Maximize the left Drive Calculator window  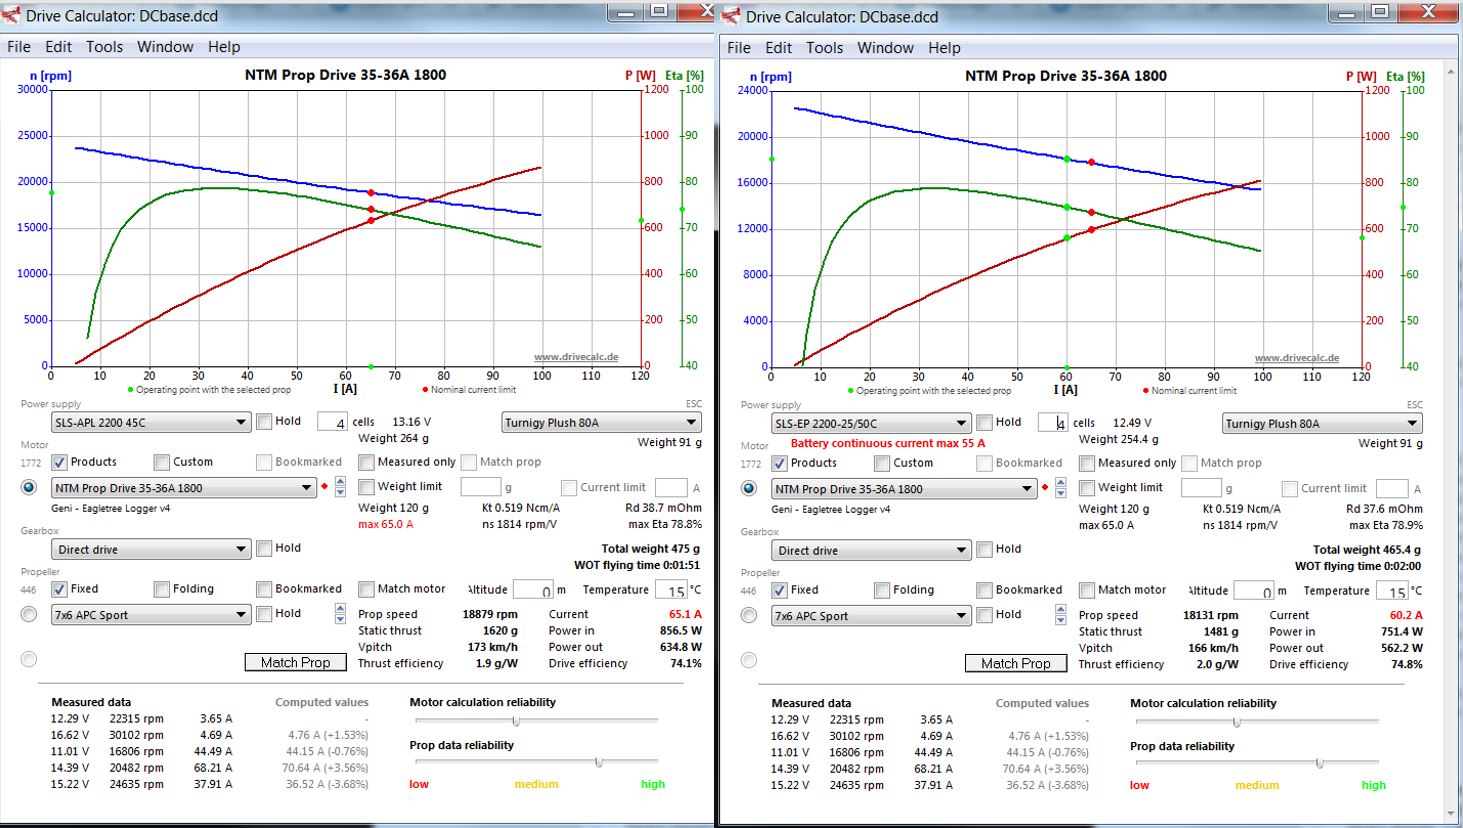[658, 12]
